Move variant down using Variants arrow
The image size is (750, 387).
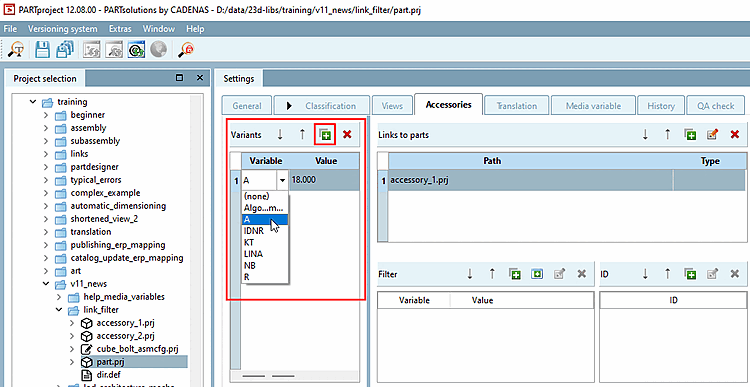pos(280,135)
